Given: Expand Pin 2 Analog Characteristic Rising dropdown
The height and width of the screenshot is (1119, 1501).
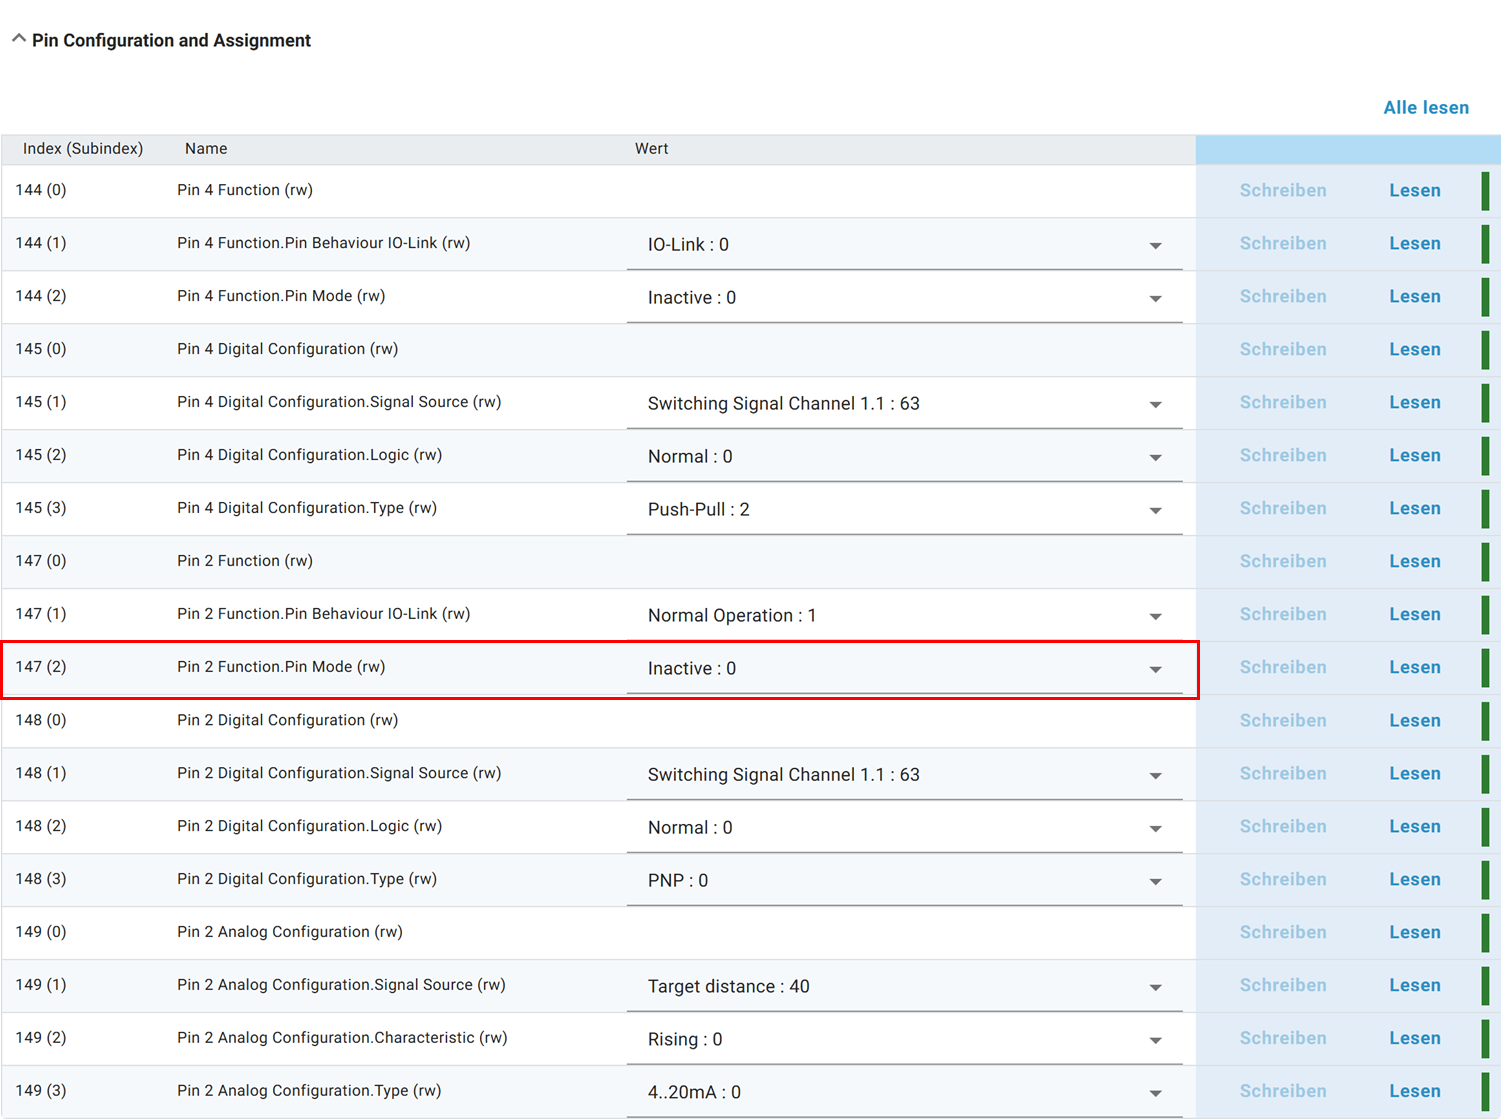Looking at the screenshot, I should coord(903,1040).
